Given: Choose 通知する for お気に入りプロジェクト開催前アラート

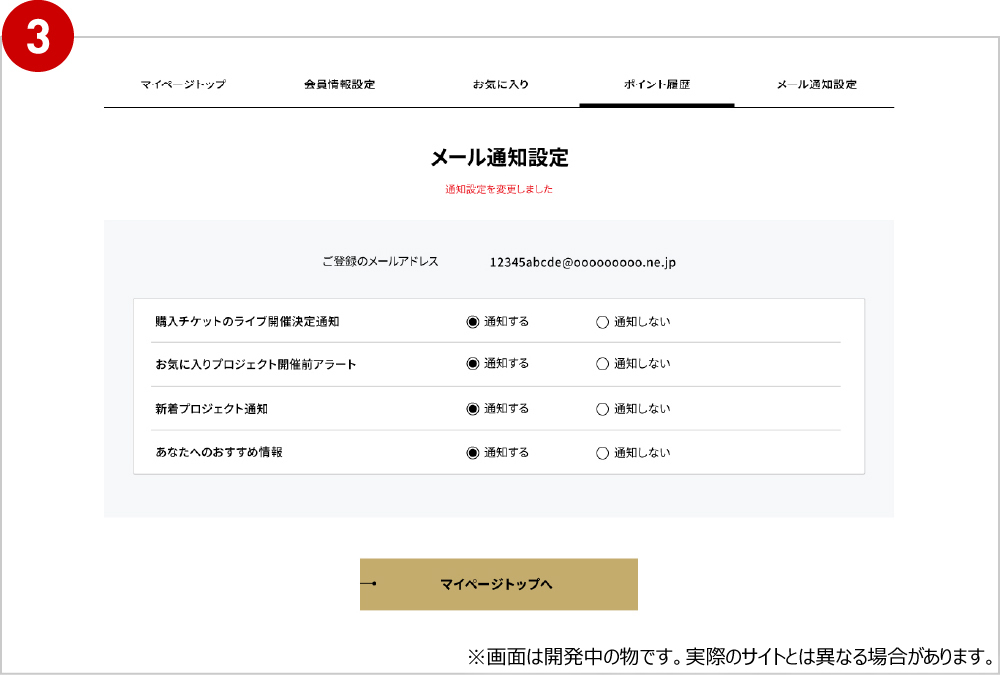Looking at the screenshot, I should 473,364.
